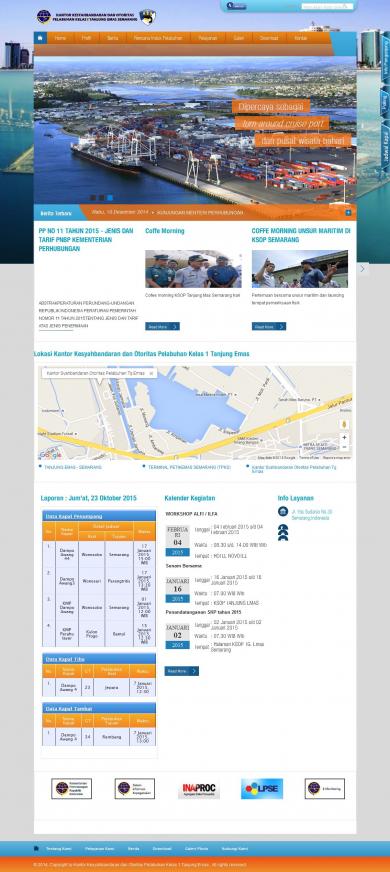Click the Jl. Yos Sudarso address text
The width and height of the screenshot is (390, 872).
(x=312, y=514)
